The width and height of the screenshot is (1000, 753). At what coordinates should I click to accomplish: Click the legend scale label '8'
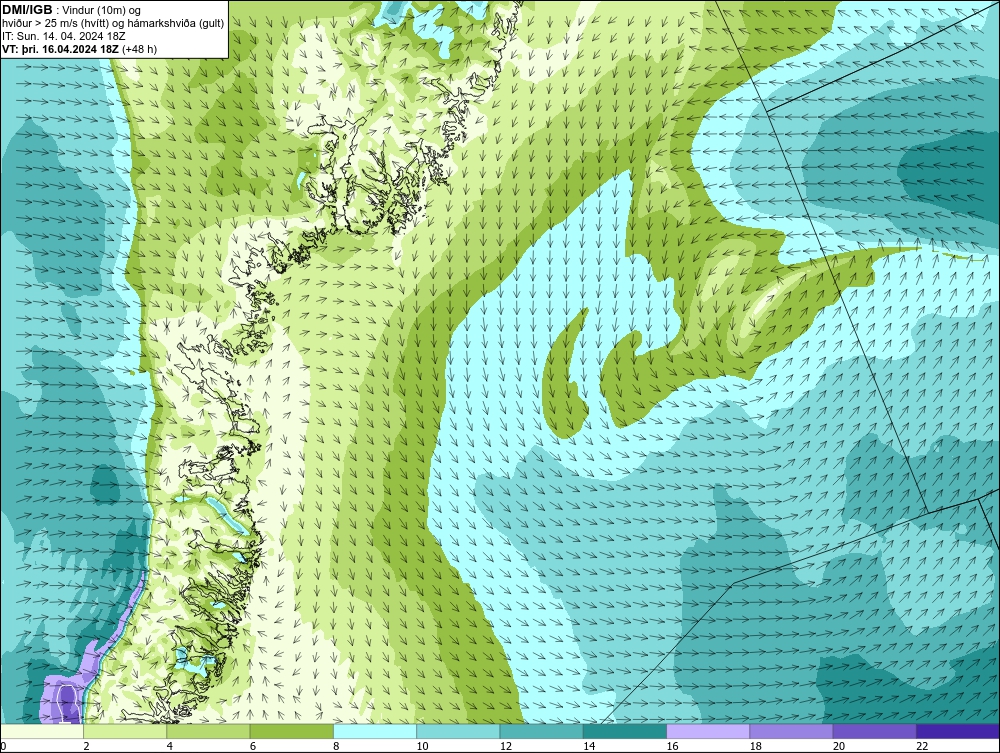point(336,746)
